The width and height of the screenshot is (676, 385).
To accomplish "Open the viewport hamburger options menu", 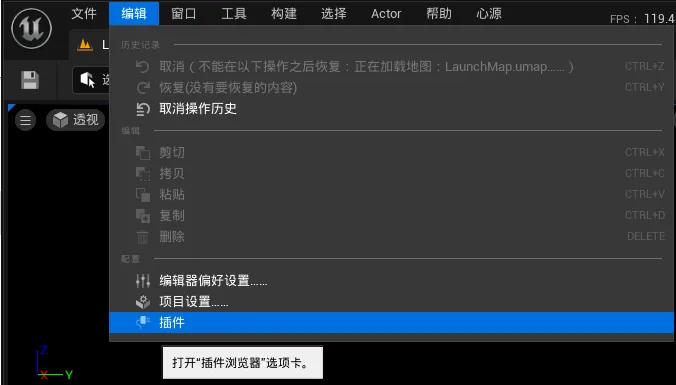I will pos(25,120).
